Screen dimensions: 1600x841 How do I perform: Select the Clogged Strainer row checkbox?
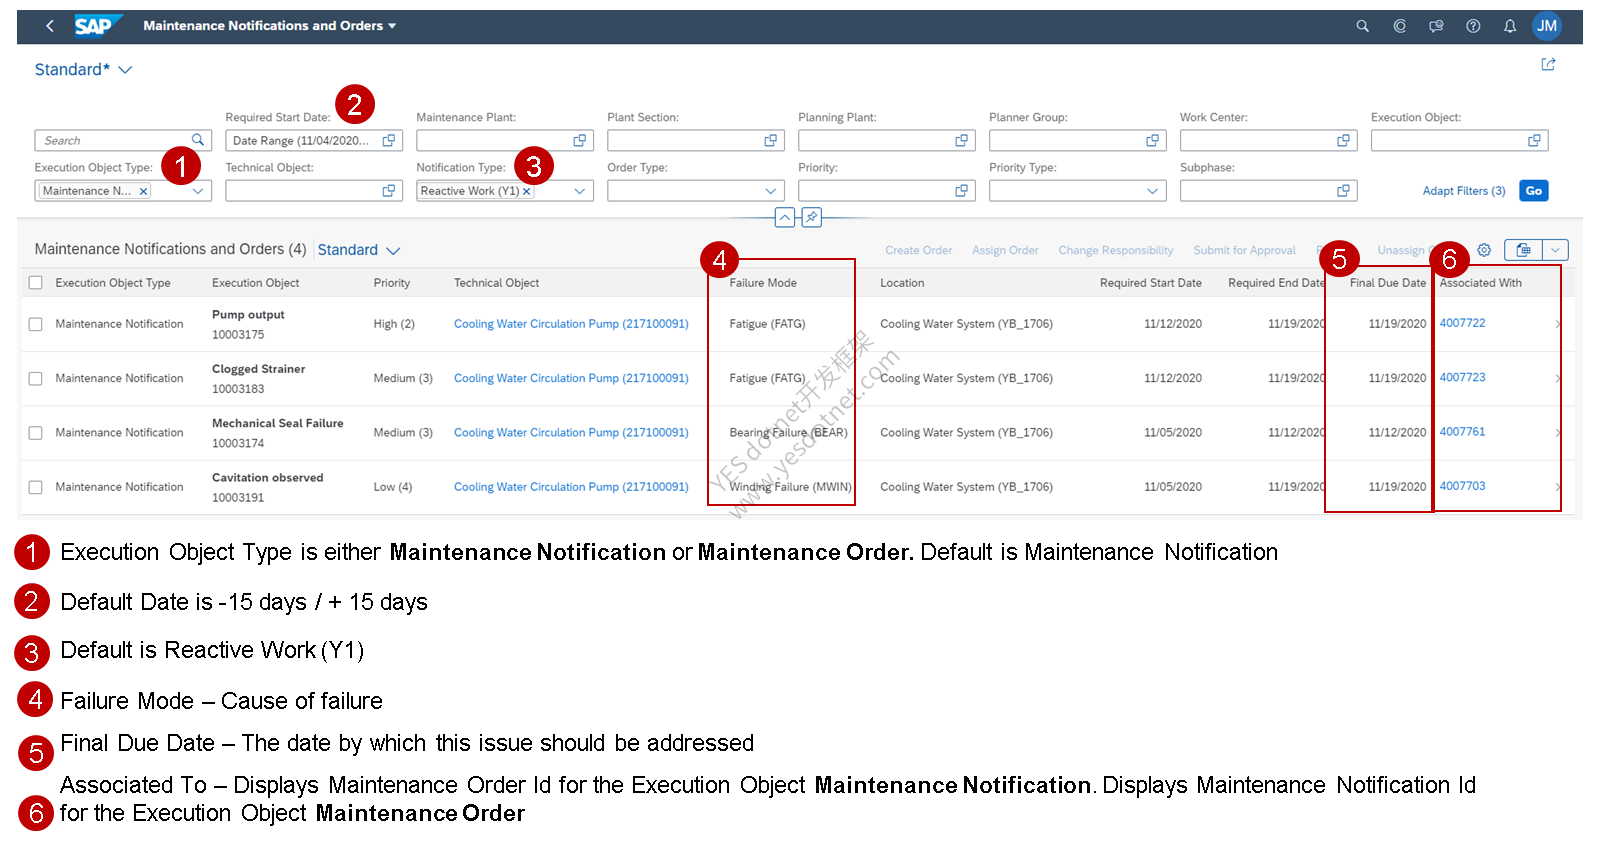(36, 378)
